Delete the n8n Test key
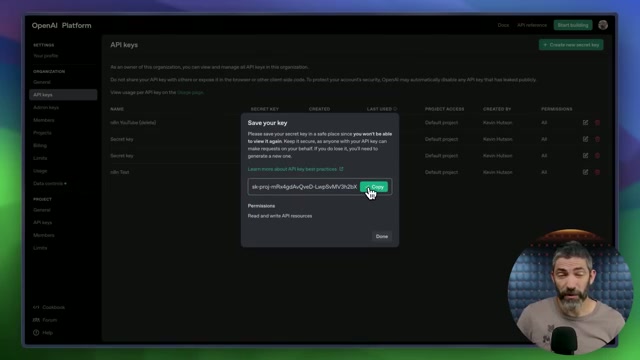The height and width of the screenshot is (360, 640). 597,172
